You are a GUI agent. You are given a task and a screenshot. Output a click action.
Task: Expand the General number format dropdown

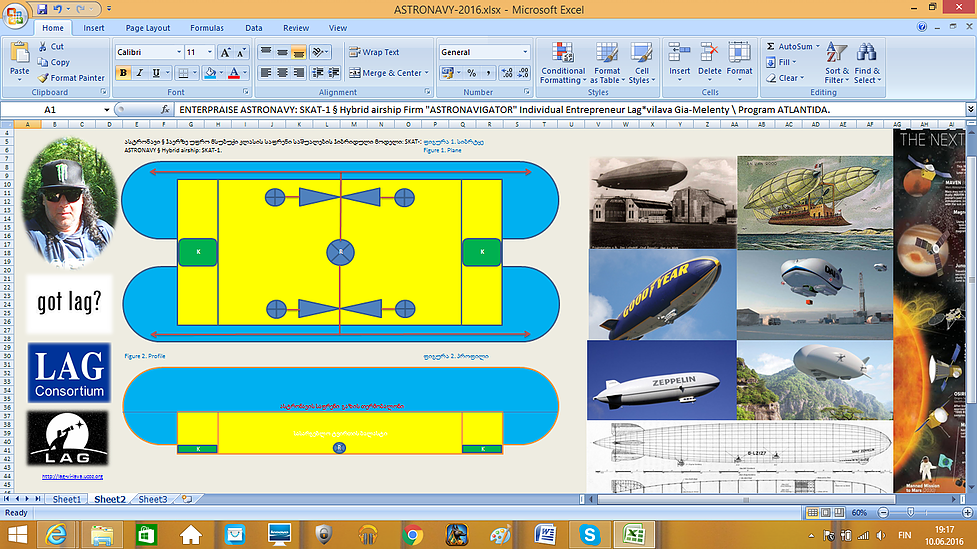(x=525, y=52)
